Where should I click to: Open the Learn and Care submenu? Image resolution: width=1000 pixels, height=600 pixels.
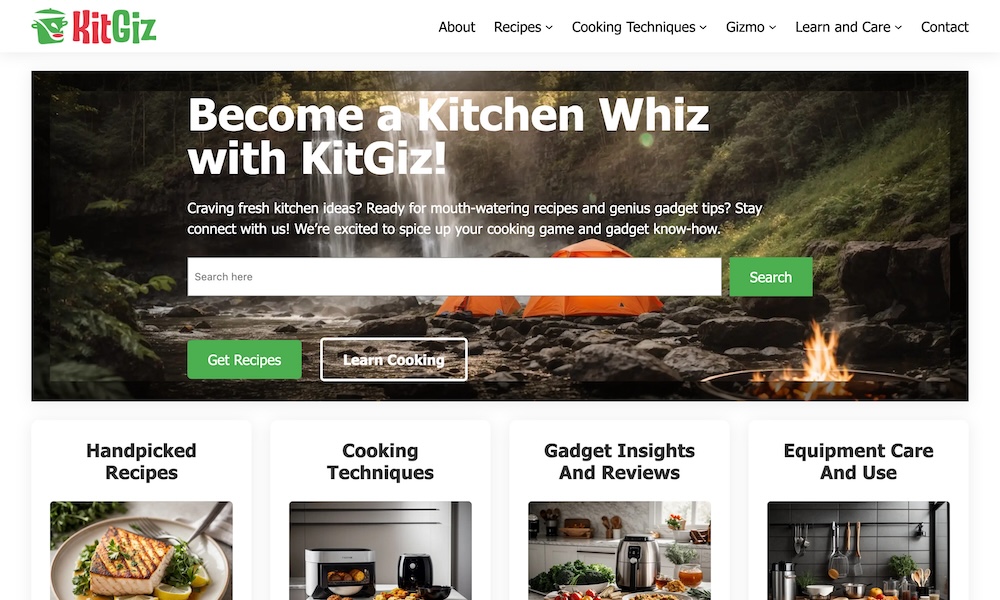[x=848, y=27]
